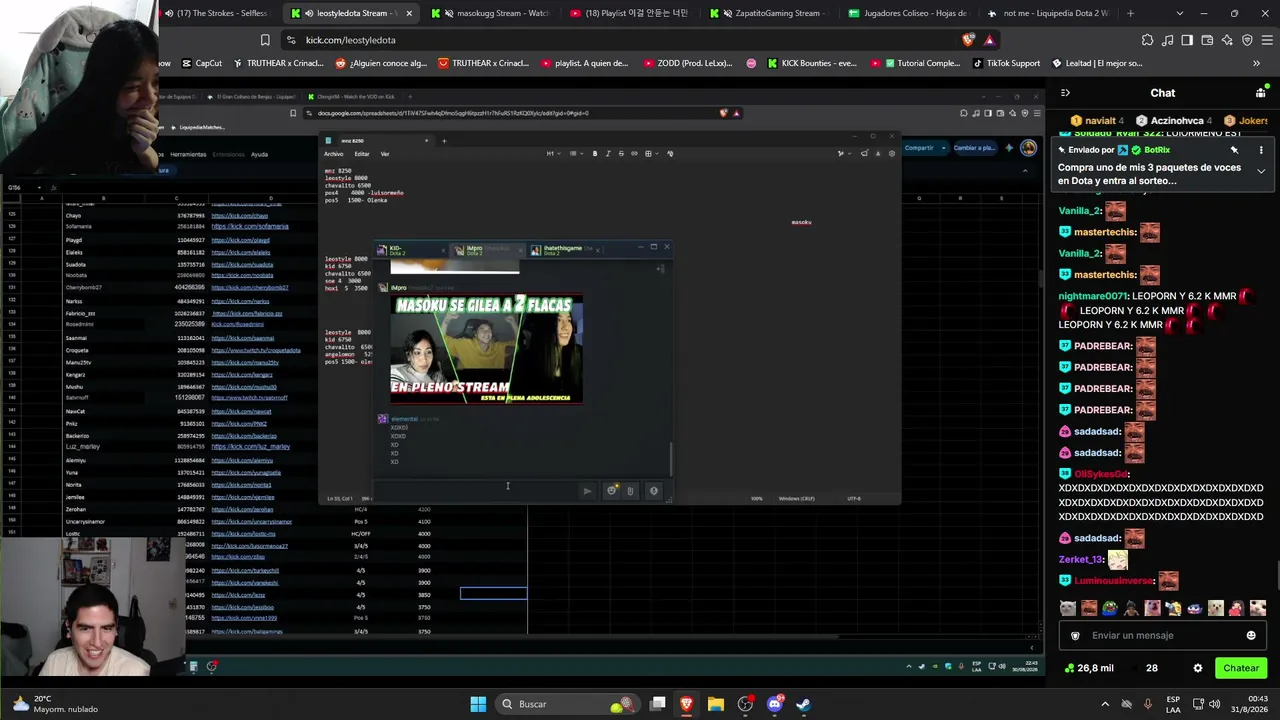Open Archivo menu in the streamed document
1280x720 pixels.
pyautogui.click(x=333, y=154)
